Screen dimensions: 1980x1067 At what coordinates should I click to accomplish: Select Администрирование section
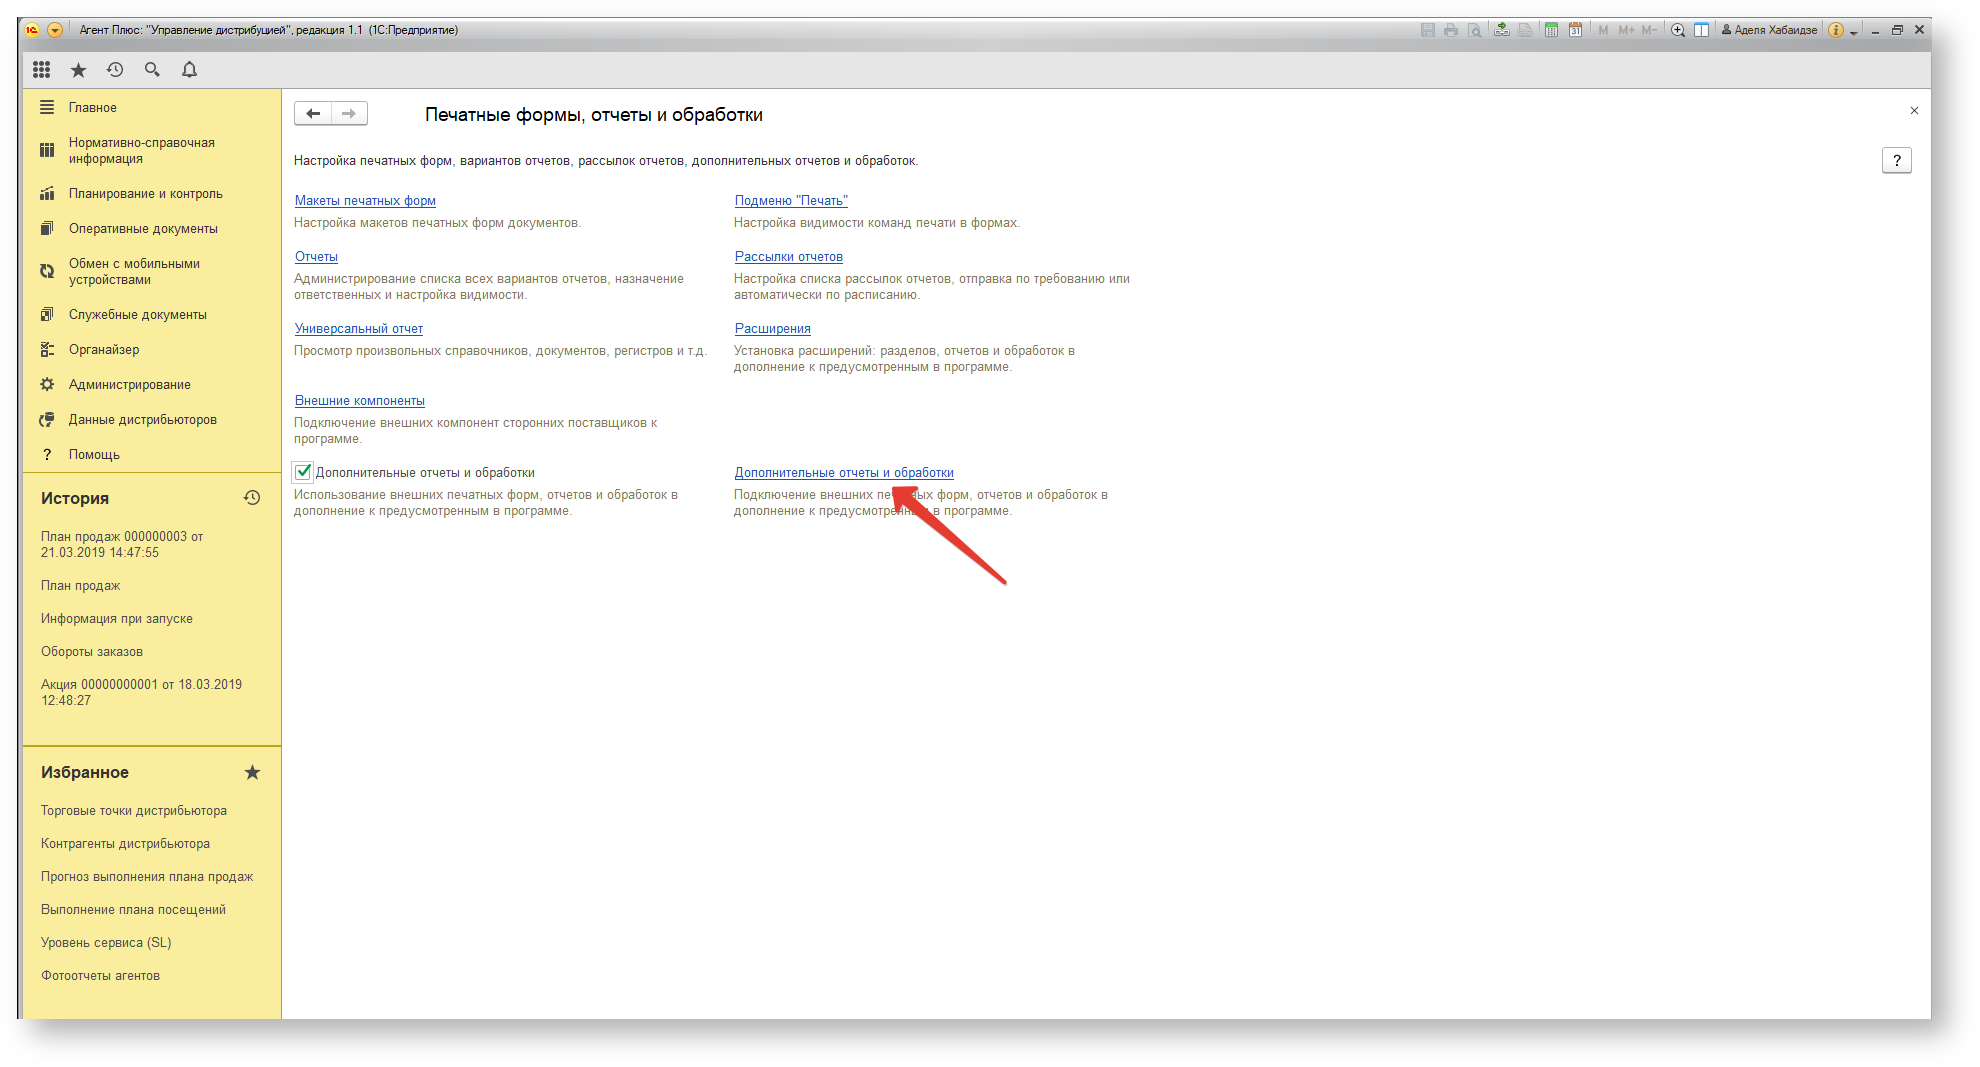(x=151, y=385)
